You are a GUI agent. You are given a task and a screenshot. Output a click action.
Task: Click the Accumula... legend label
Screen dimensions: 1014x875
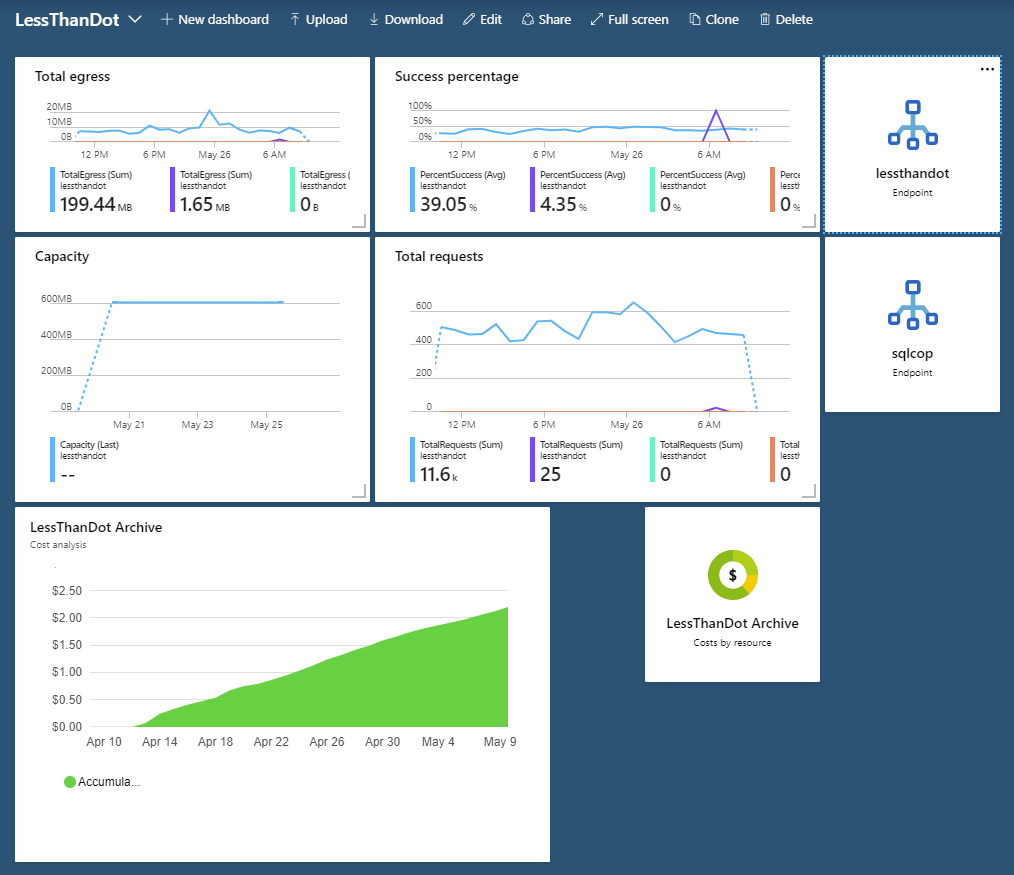[109, 782]
